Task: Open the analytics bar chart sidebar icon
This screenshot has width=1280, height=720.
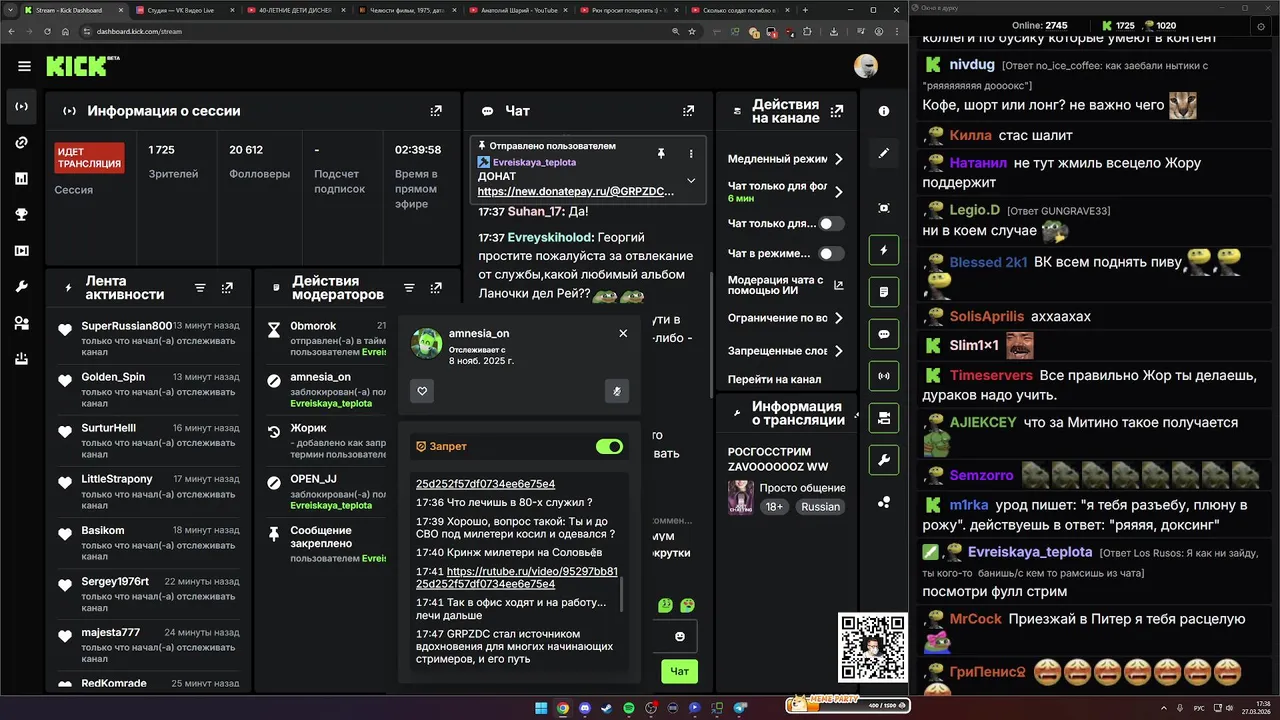Action: pyautogui.click(x=21, y=178)
